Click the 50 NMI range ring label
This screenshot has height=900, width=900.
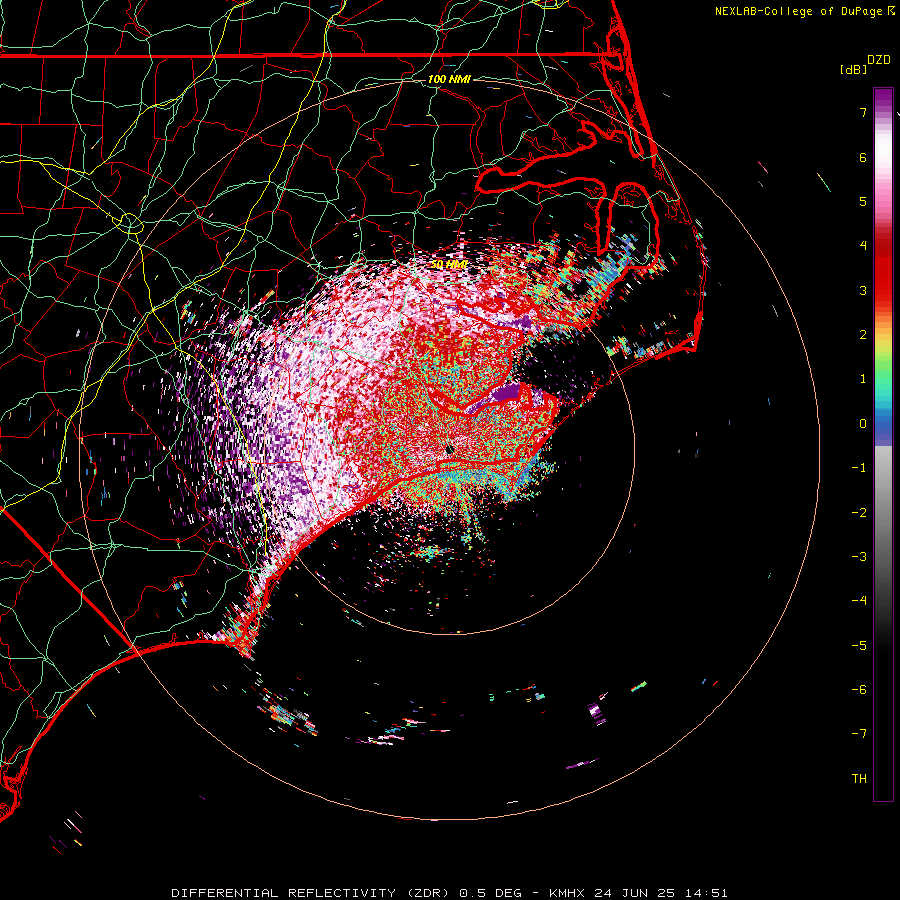tap(449, 264)
